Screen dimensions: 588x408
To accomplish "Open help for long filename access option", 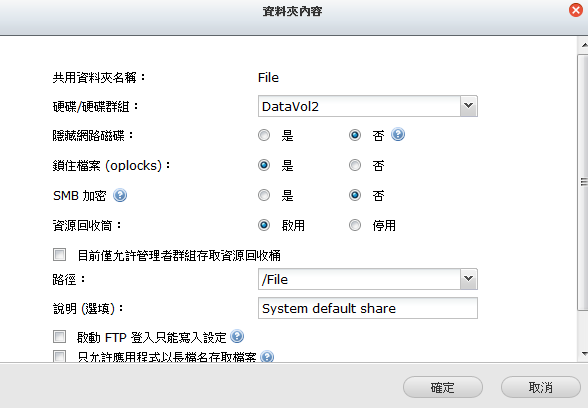I will click(267, 357).
